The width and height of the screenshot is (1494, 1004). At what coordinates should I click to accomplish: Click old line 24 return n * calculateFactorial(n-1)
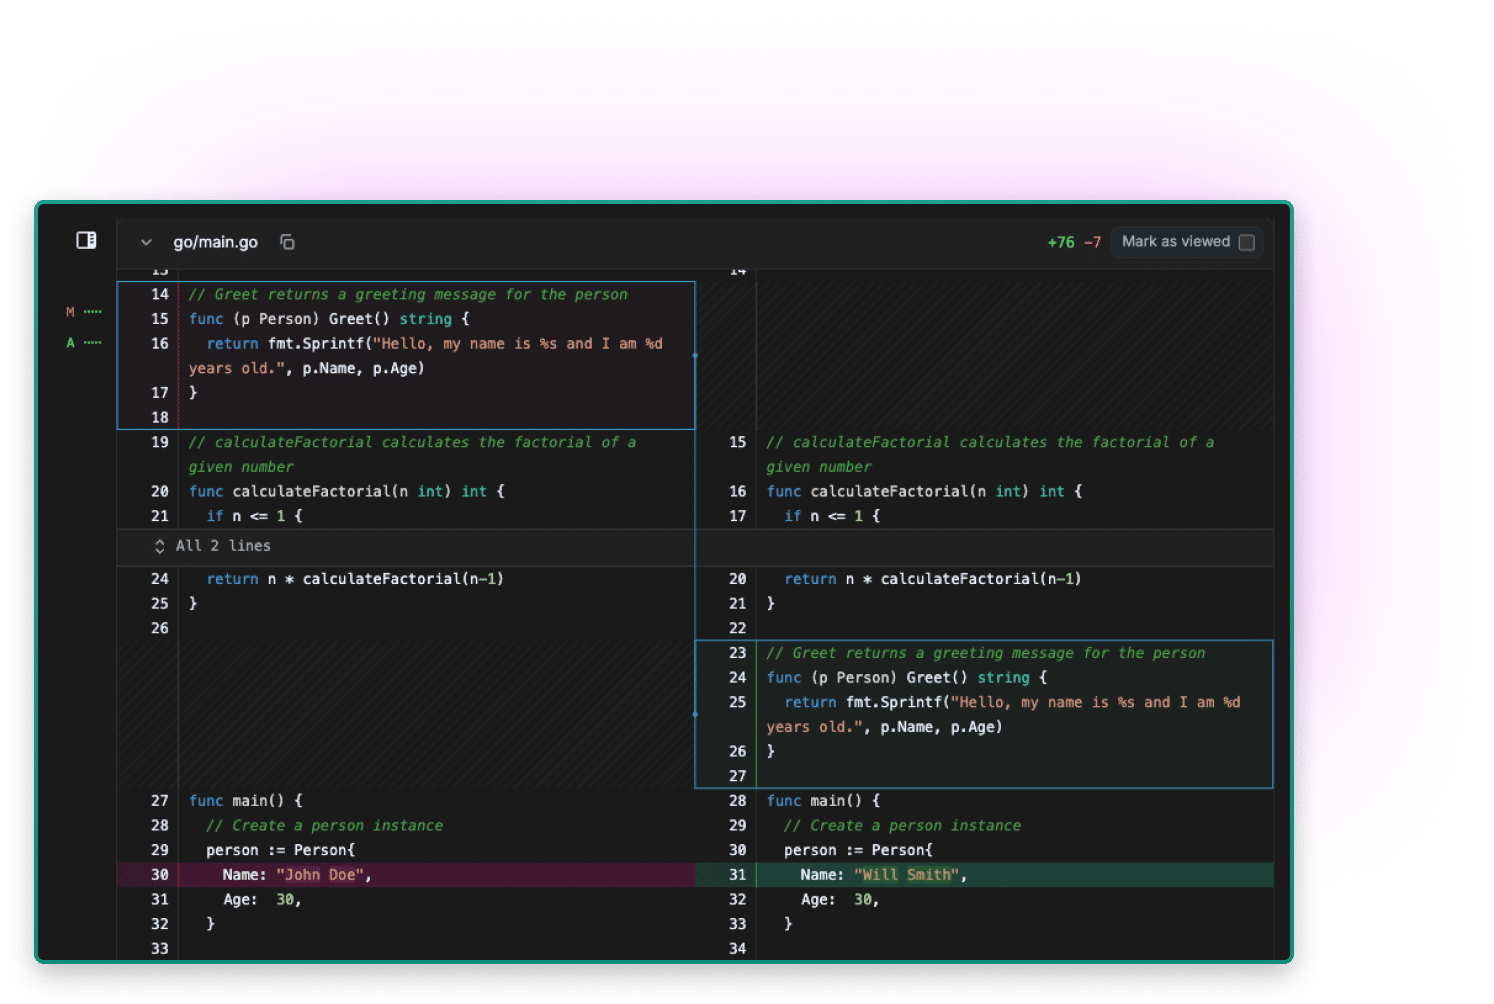[x=355, y=579]
